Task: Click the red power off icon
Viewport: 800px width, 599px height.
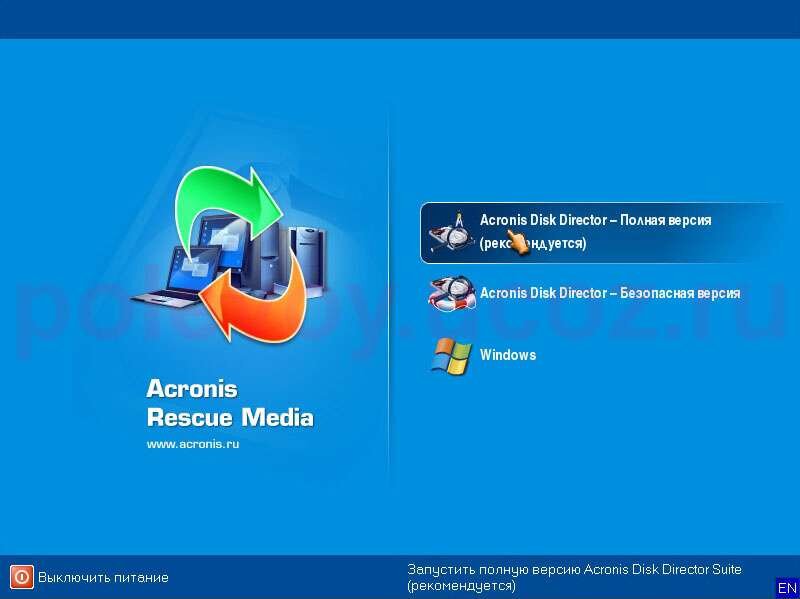Action: coord(22,577)
